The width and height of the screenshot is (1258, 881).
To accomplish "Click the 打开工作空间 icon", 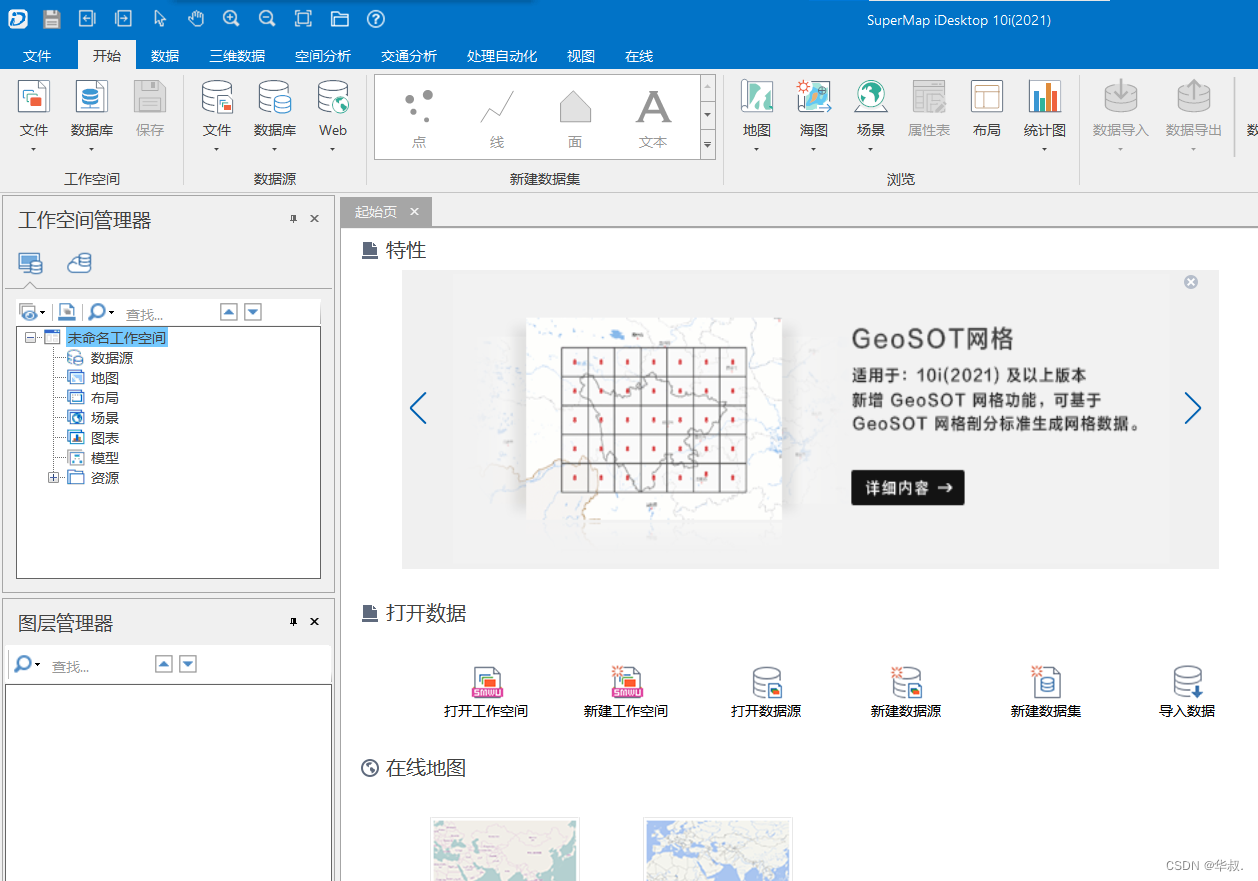I will pyautogui.click(x=486, y=682).
